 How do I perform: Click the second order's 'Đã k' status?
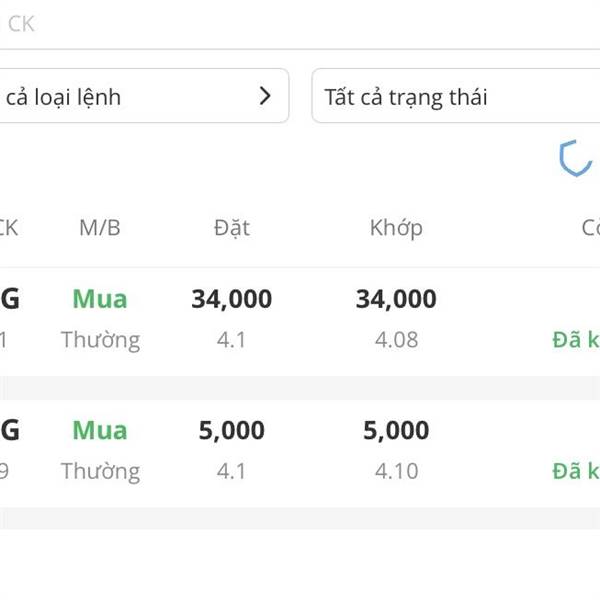(x=576, y=471)
